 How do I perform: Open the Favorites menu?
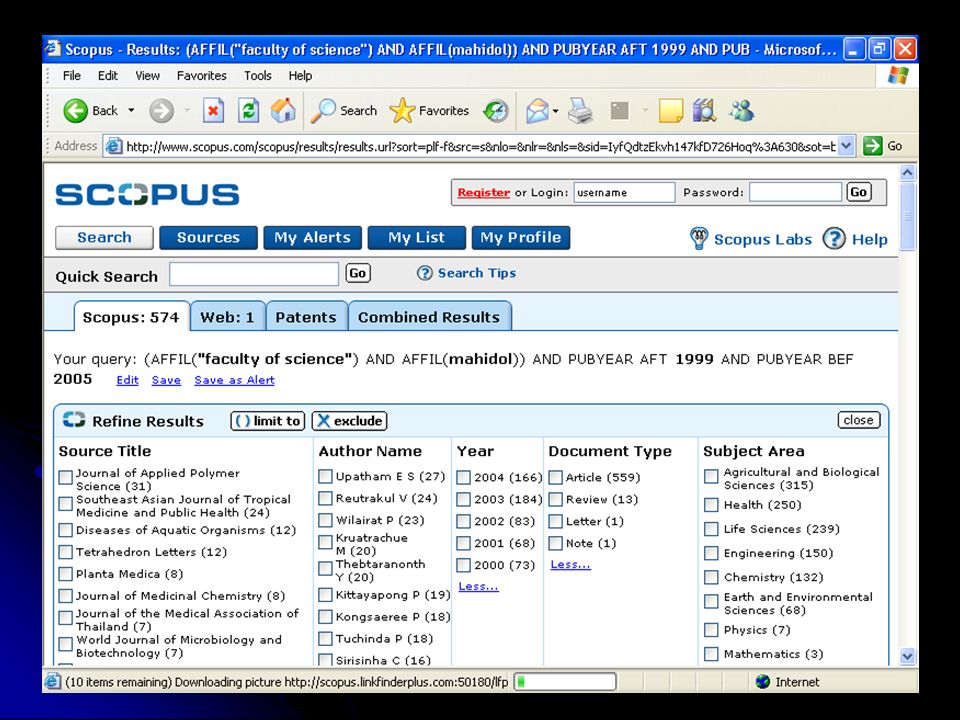click(201, 76)
